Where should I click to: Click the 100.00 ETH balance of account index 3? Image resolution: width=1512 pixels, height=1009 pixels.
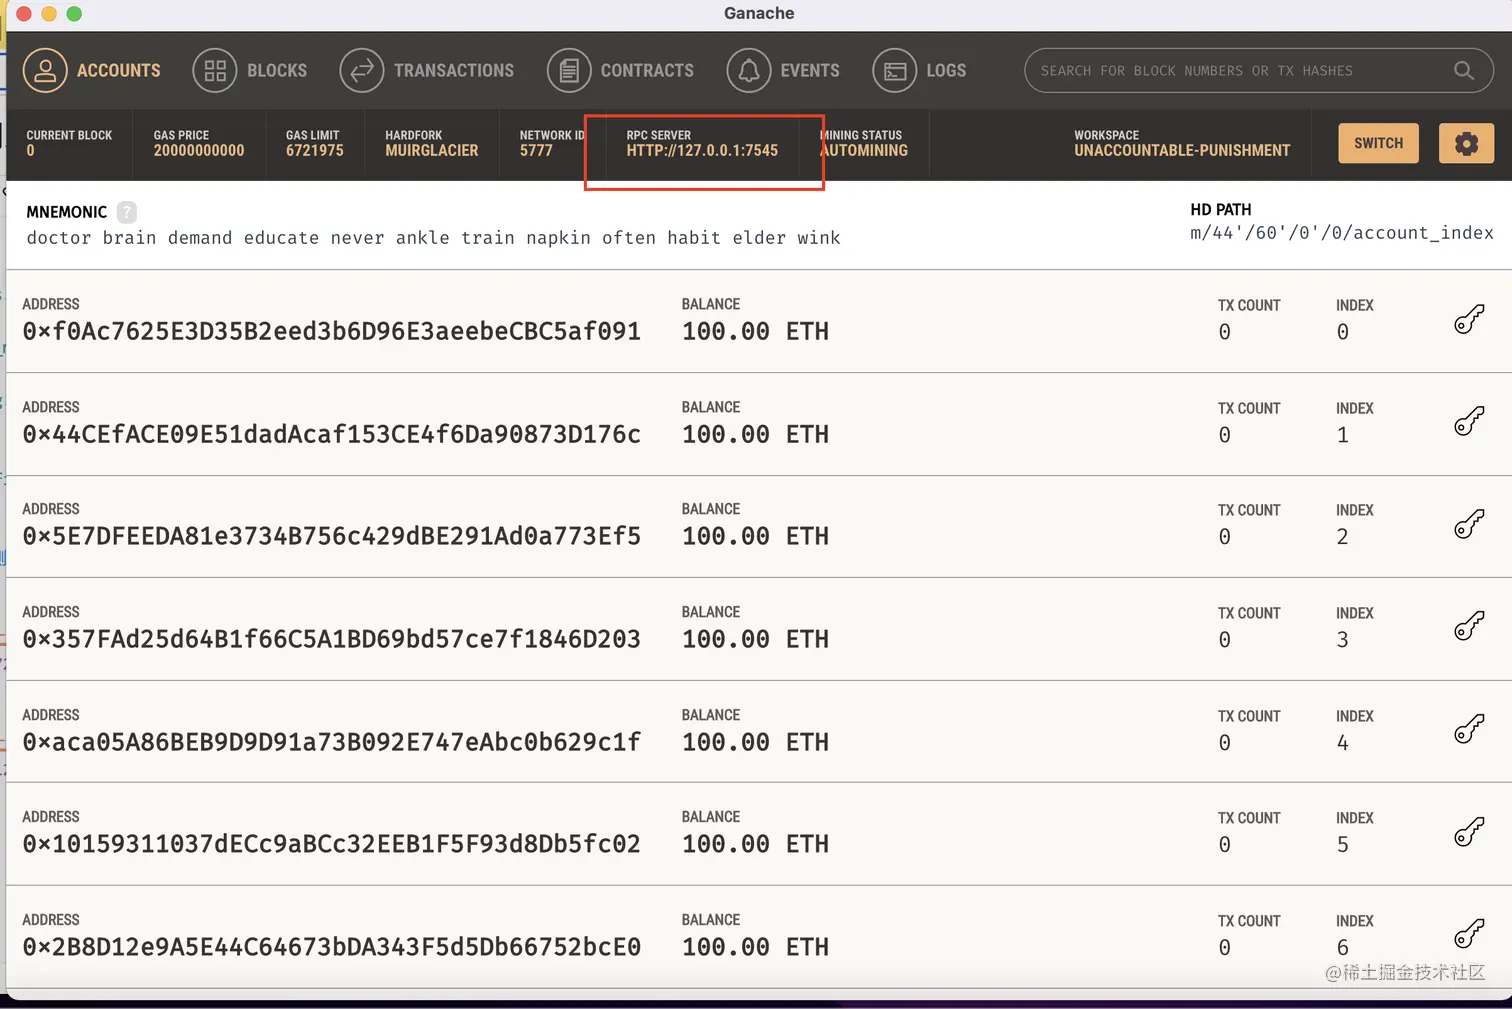point(755,639)
